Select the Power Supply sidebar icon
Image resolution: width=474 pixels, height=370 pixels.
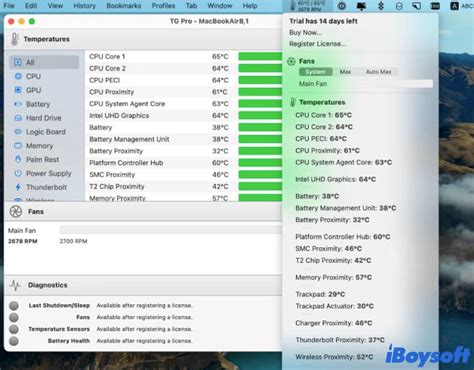[18, 173]
